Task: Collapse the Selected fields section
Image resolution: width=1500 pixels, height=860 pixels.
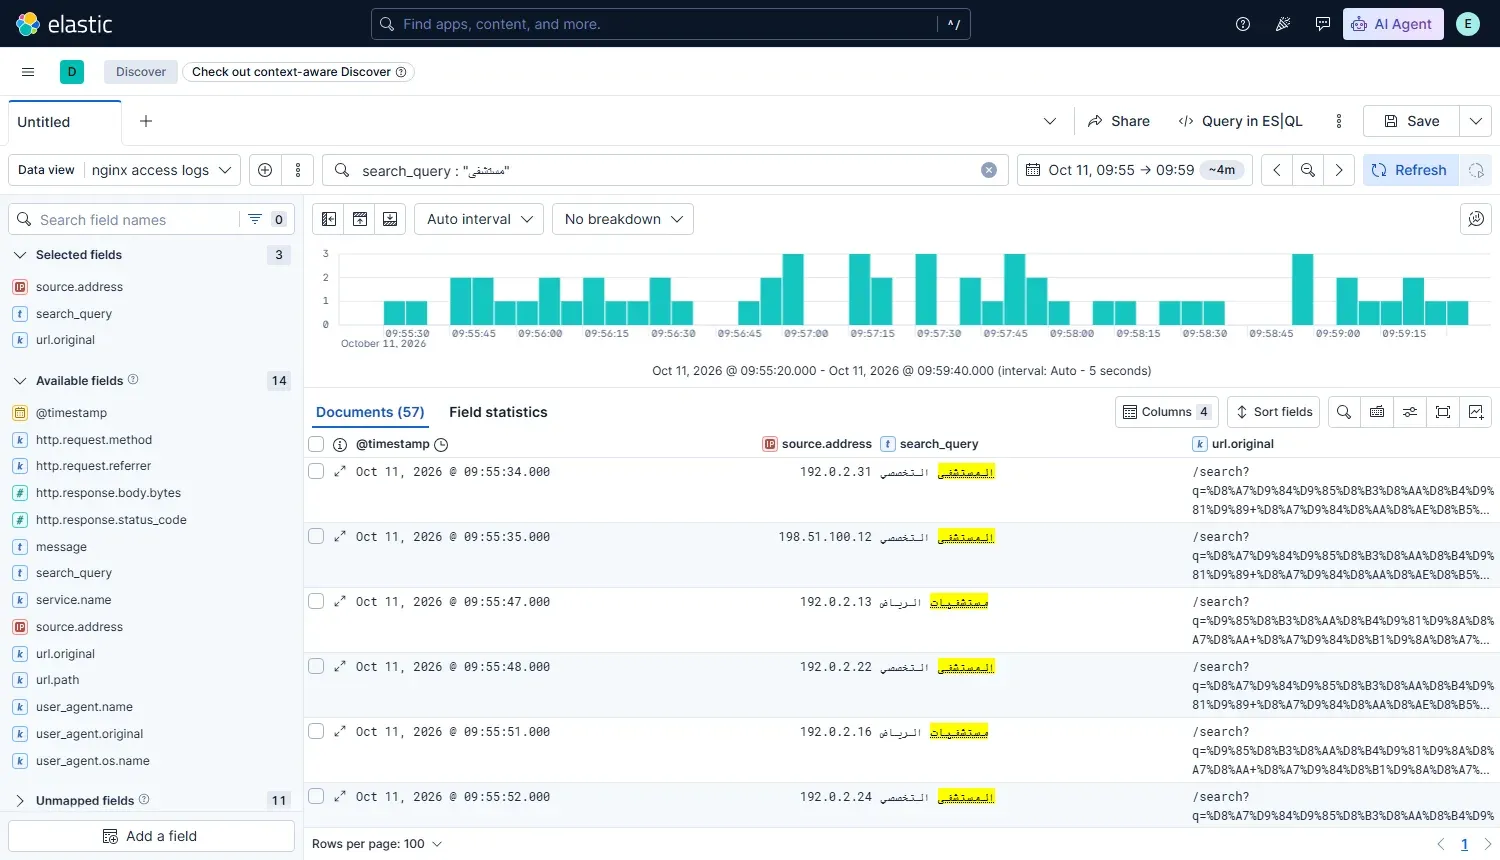Action: [20, 255]
